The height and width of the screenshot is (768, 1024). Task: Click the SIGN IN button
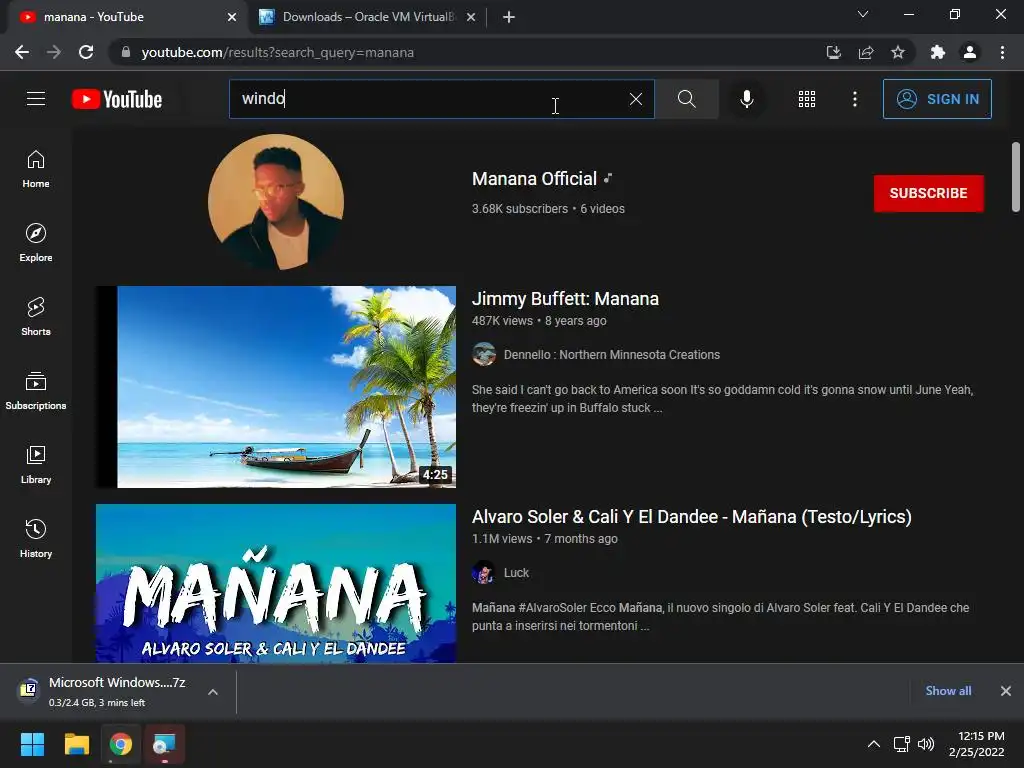click(936, 99)
